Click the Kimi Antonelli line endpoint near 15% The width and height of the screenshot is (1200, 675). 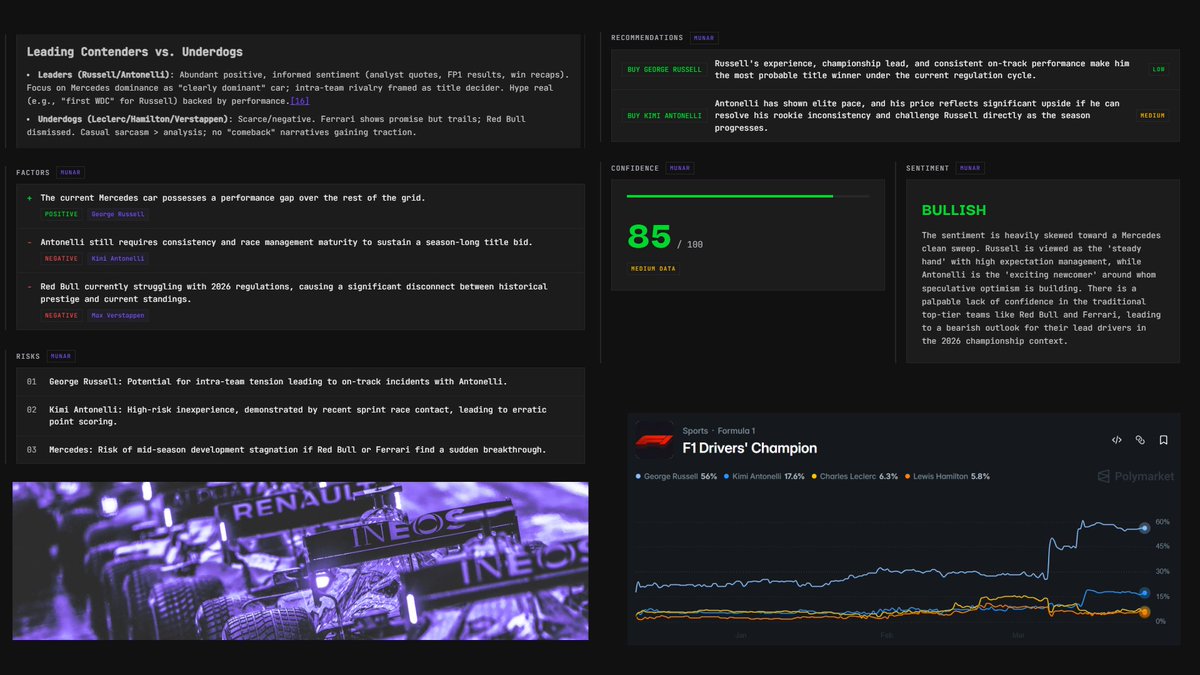click(1145, 594)
